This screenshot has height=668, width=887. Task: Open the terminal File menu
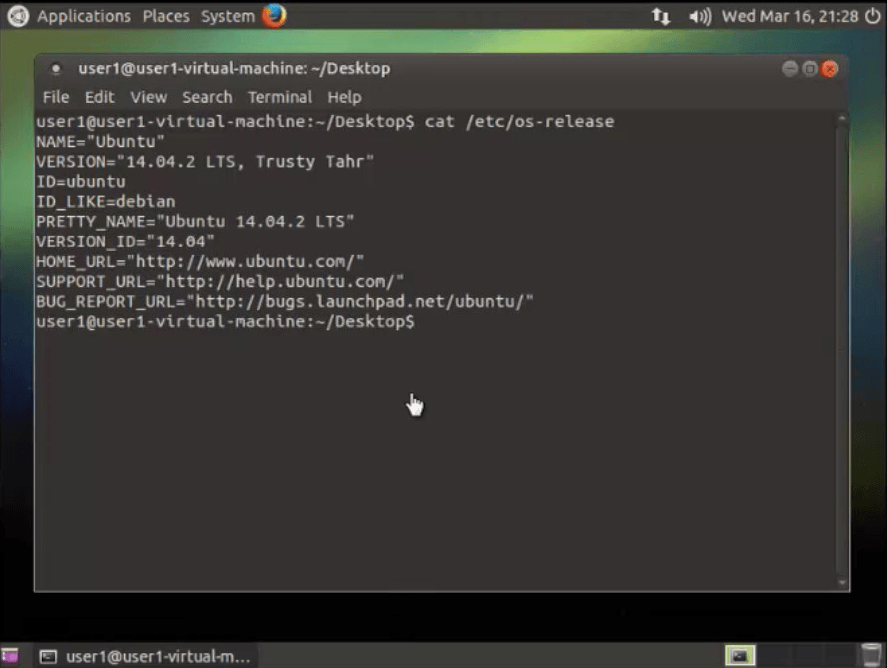tap(56, 97)
